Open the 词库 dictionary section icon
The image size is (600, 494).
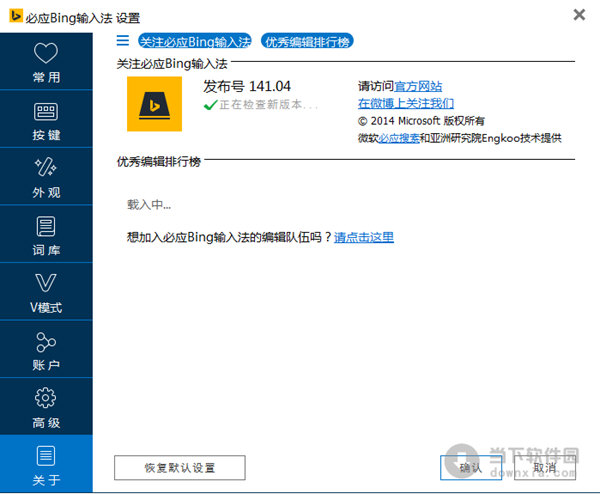(46, 226)
